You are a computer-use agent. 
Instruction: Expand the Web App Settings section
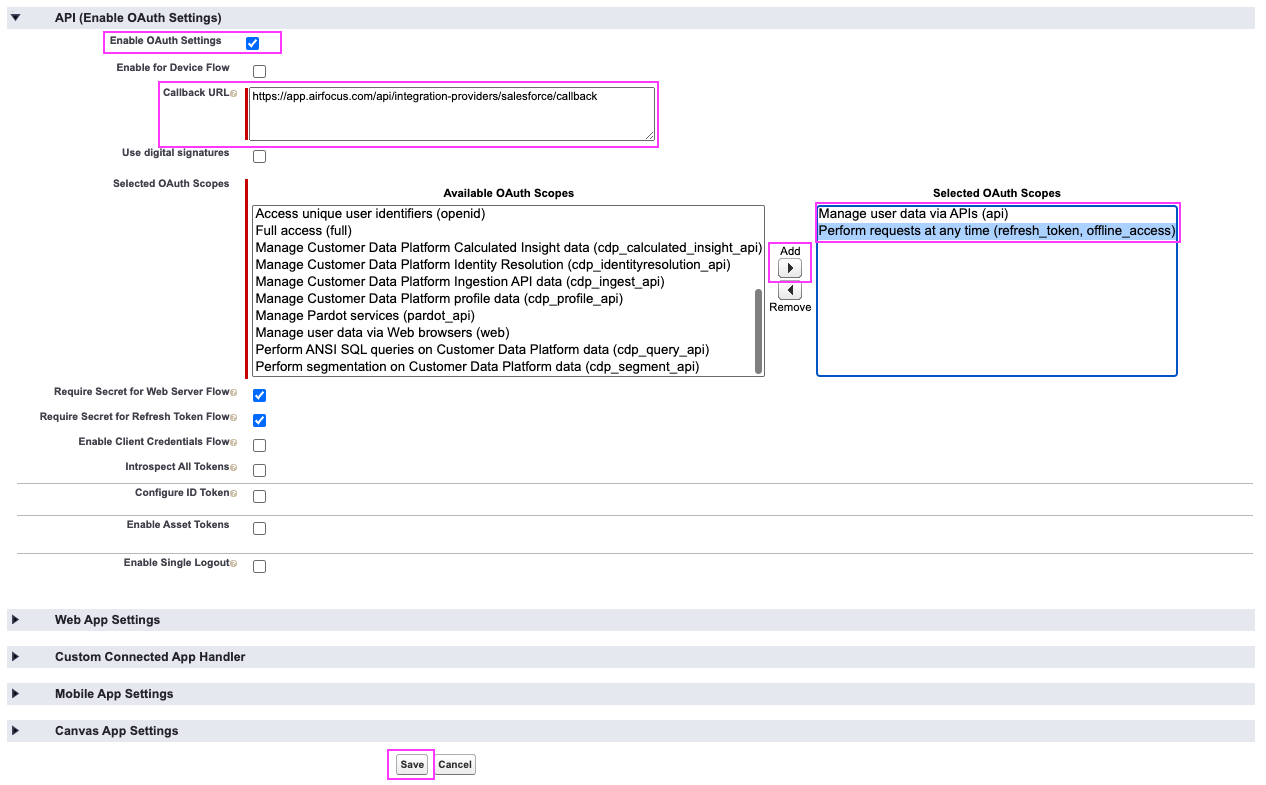tap(17, 619)
